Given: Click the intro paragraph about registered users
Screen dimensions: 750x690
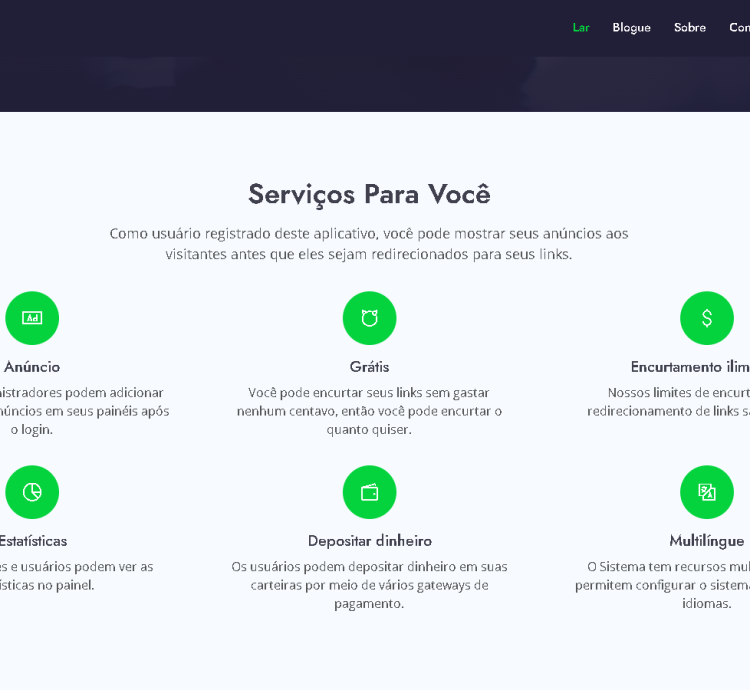Looking at the screenshot, I should (x=369, y=244).
